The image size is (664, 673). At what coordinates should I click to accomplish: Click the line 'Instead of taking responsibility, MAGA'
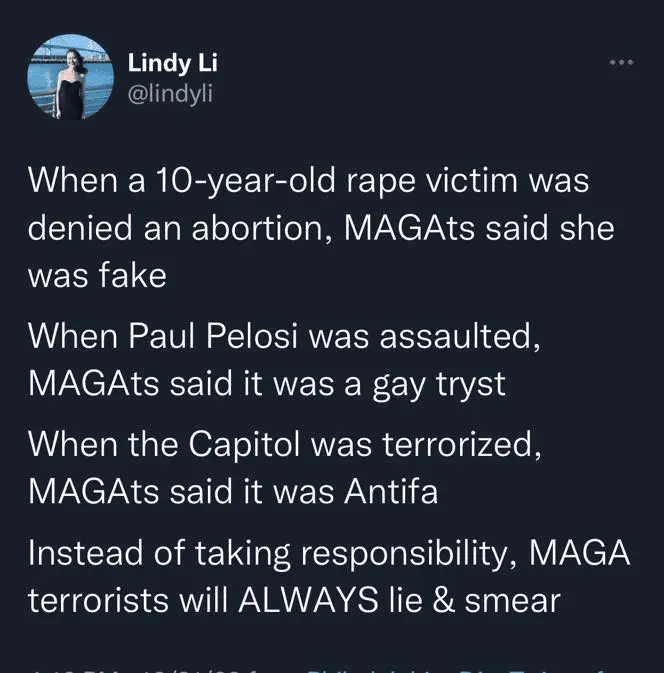tap(328, 552)
